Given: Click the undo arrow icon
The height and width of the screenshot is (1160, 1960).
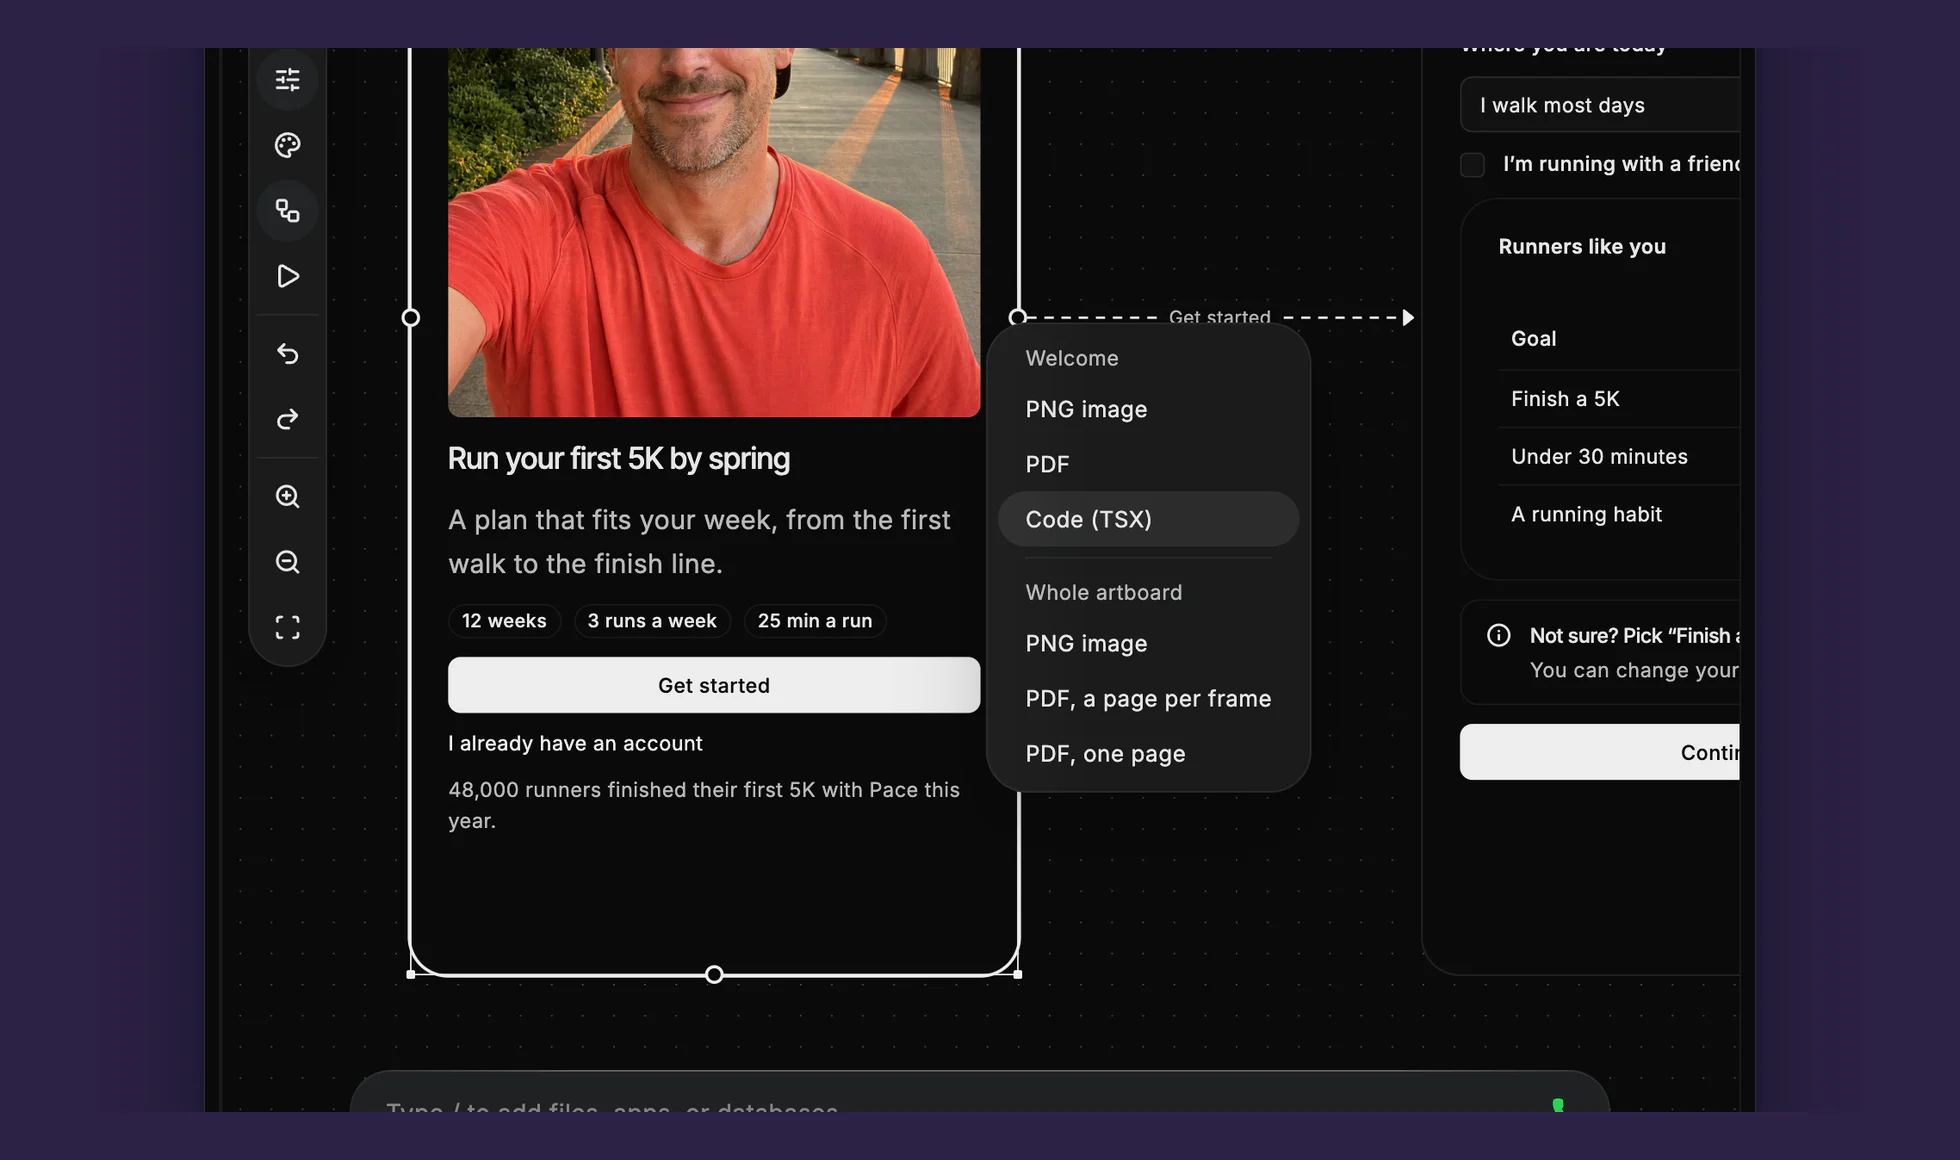Looking at the screenshot, I should click(x=287, y=354).
